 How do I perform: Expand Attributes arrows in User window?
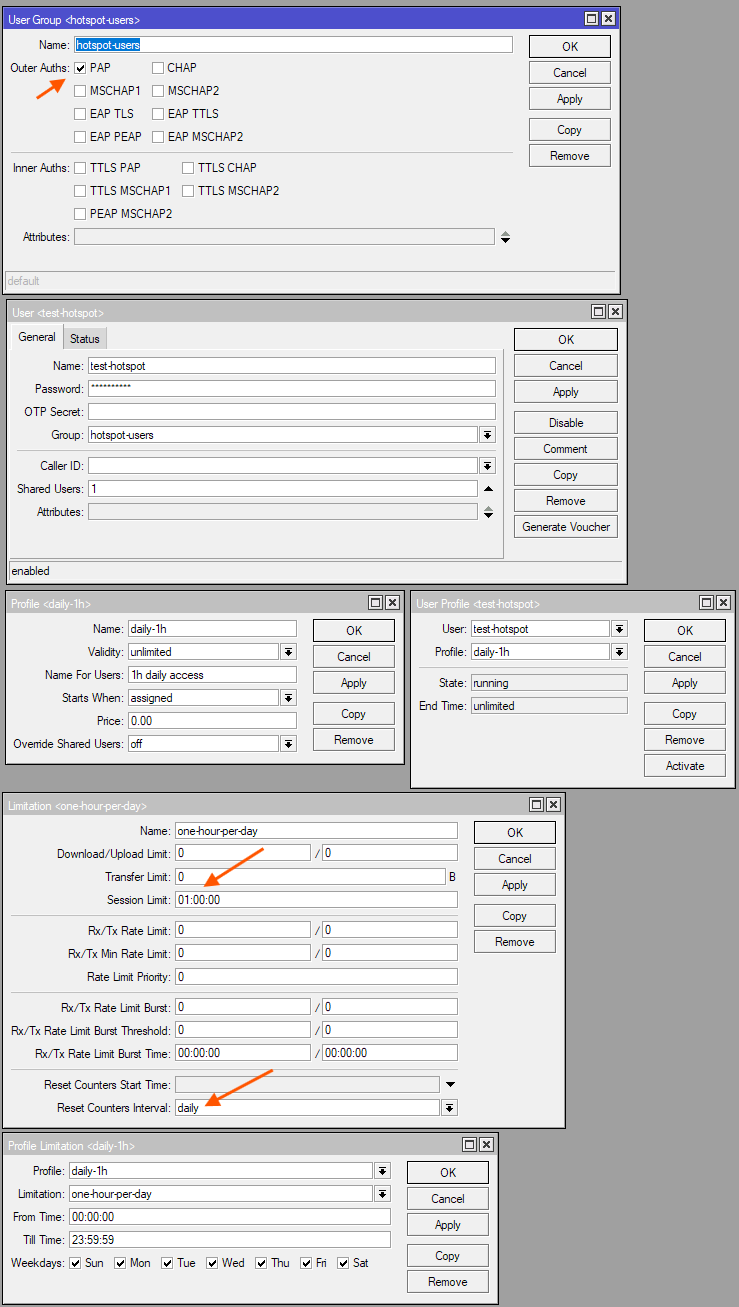(488, 512)
